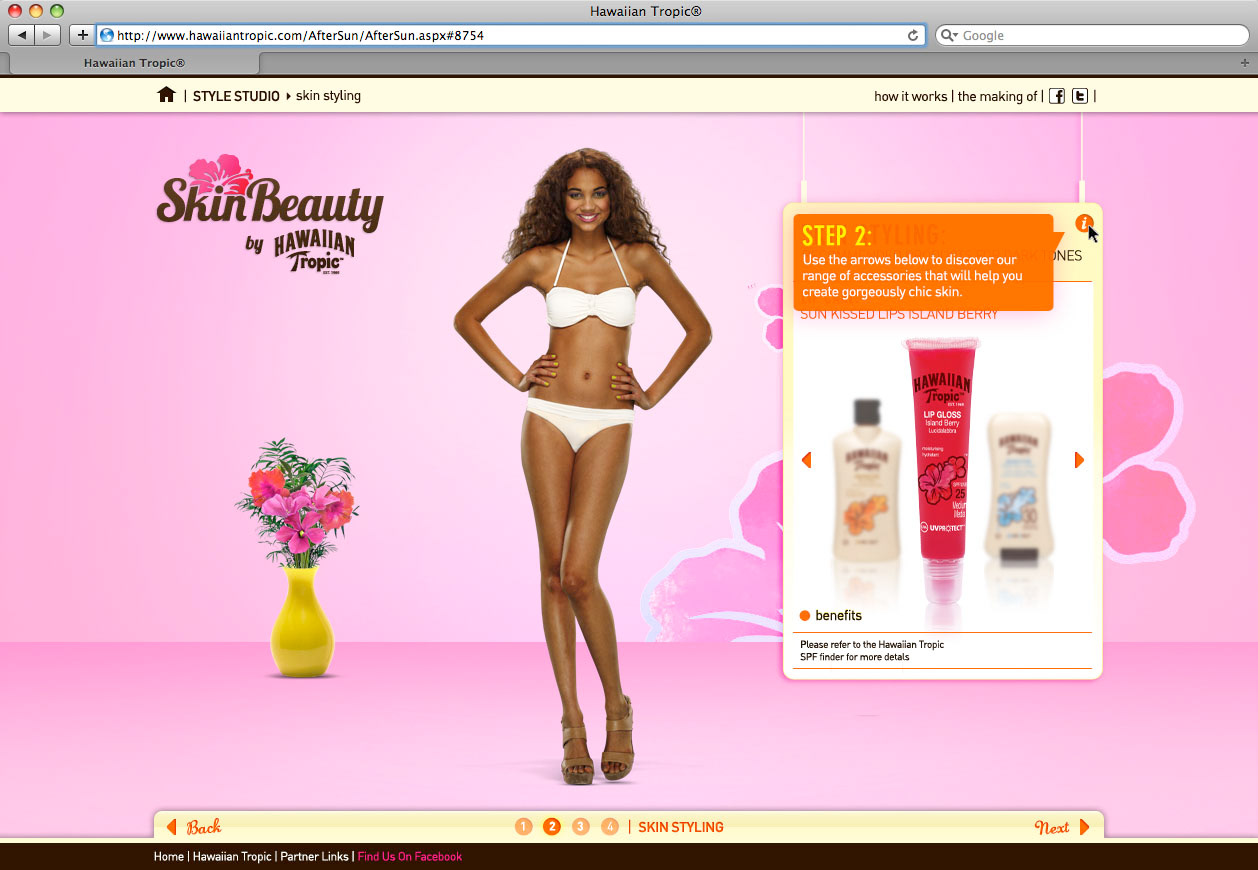Click the Google search magnifier icon

click(949, 35)
